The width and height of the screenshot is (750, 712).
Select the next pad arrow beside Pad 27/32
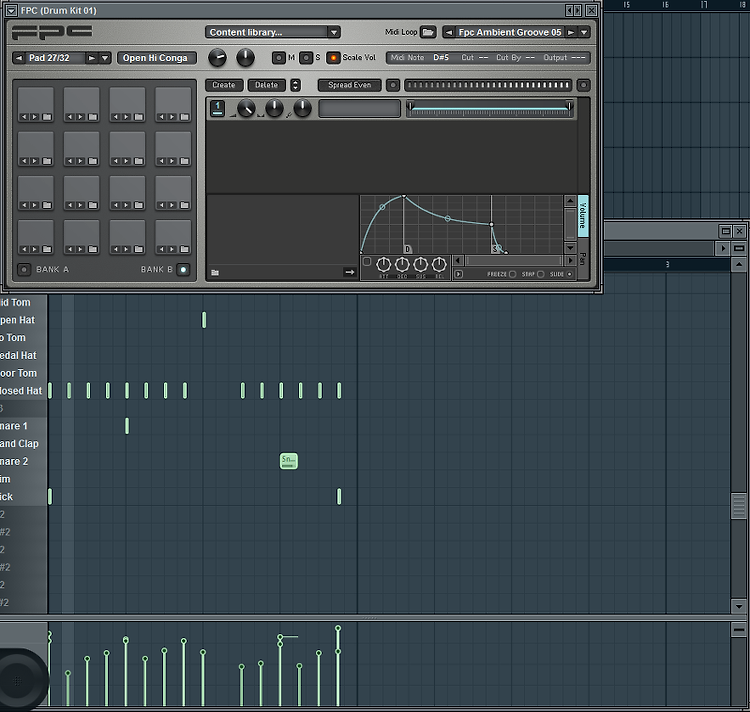point(91,58)
